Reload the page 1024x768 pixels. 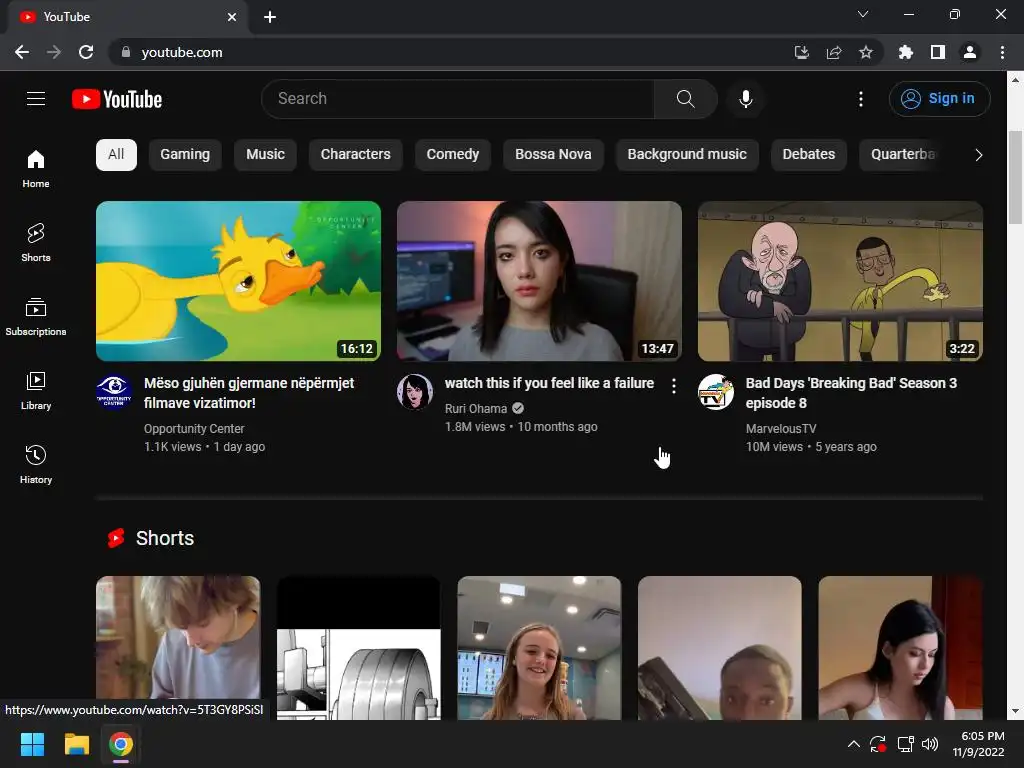(x=86, y=52)
